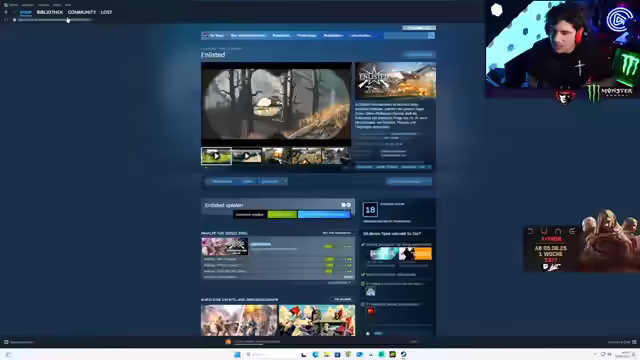Open the first recent event image
The height and width of the screenshot is (360, 640).
pyautogui.click(x=239, y=320)
